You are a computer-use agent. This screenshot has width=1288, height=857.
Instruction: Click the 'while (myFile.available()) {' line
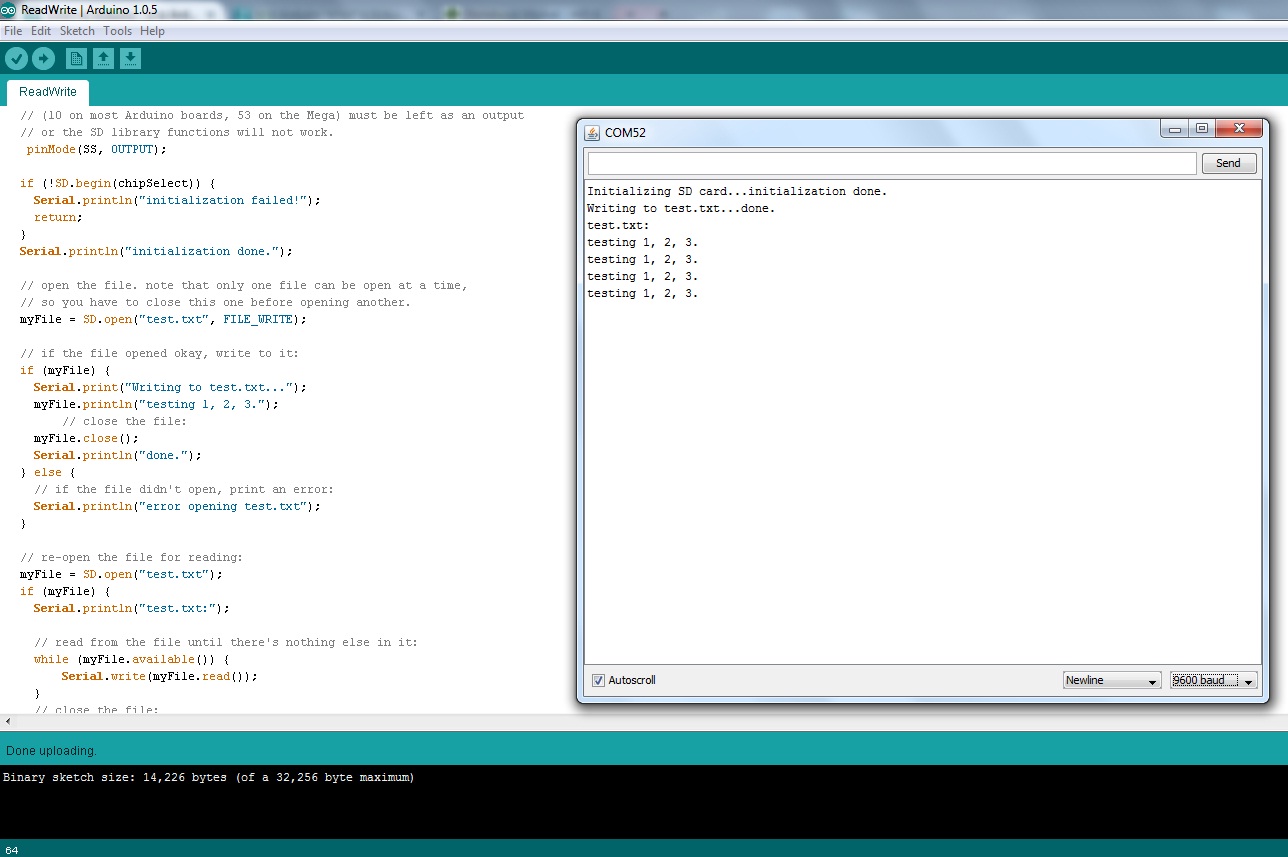(x=131, y=659)
